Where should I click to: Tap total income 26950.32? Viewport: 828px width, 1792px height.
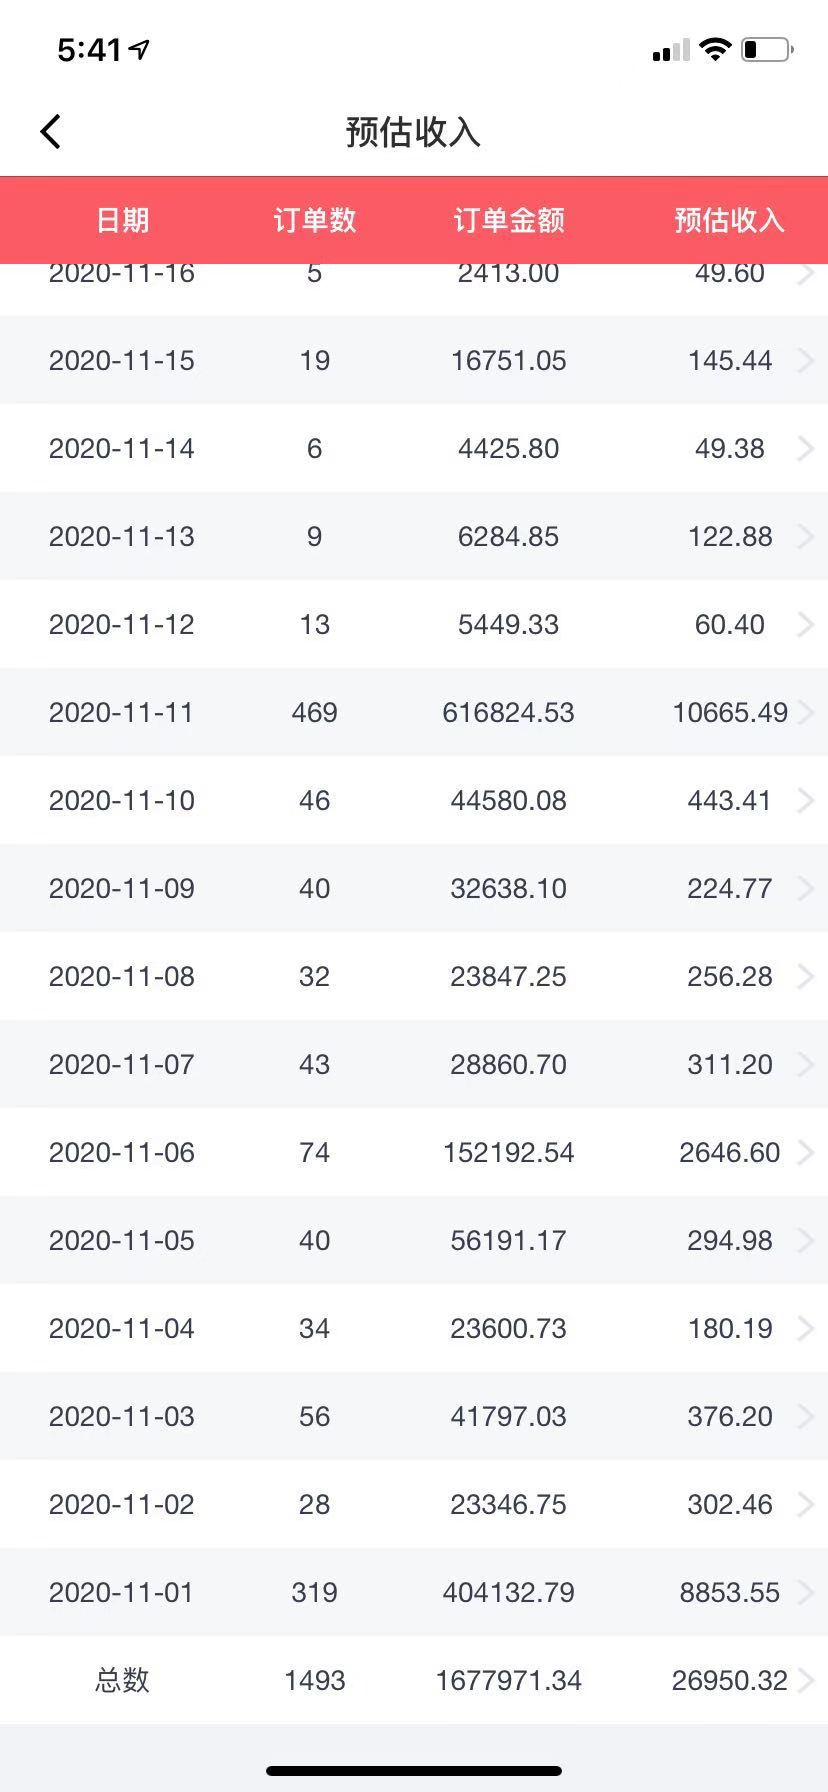(x=730, y=1680)
